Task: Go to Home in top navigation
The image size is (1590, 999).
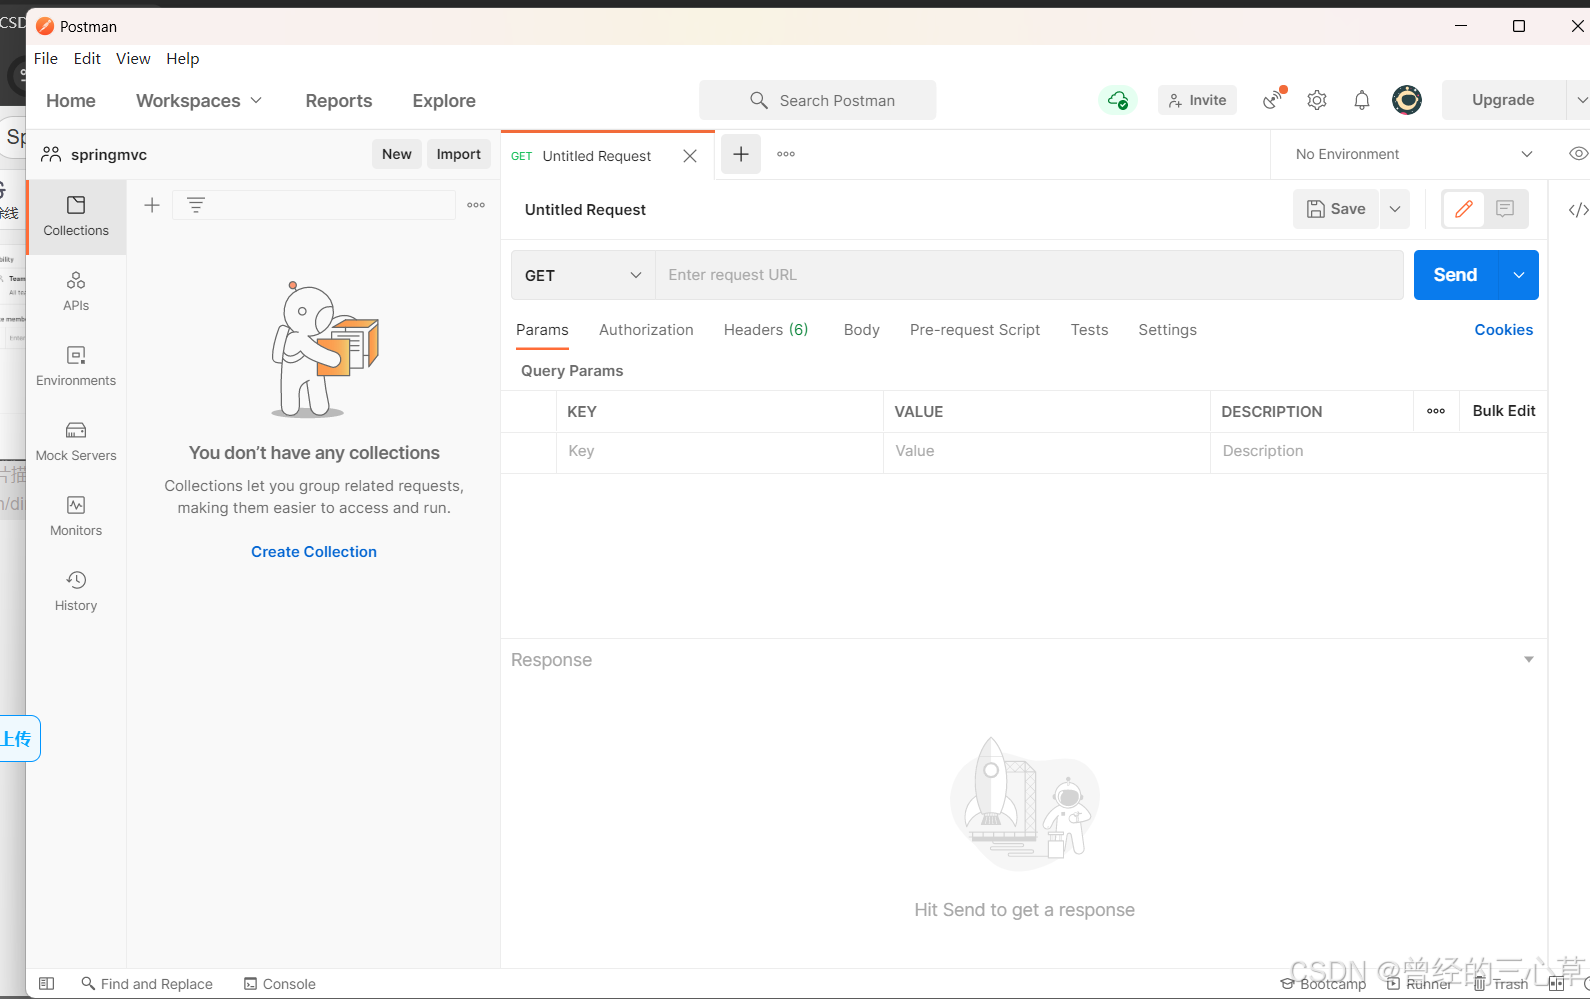Action: tap(71, 101)
